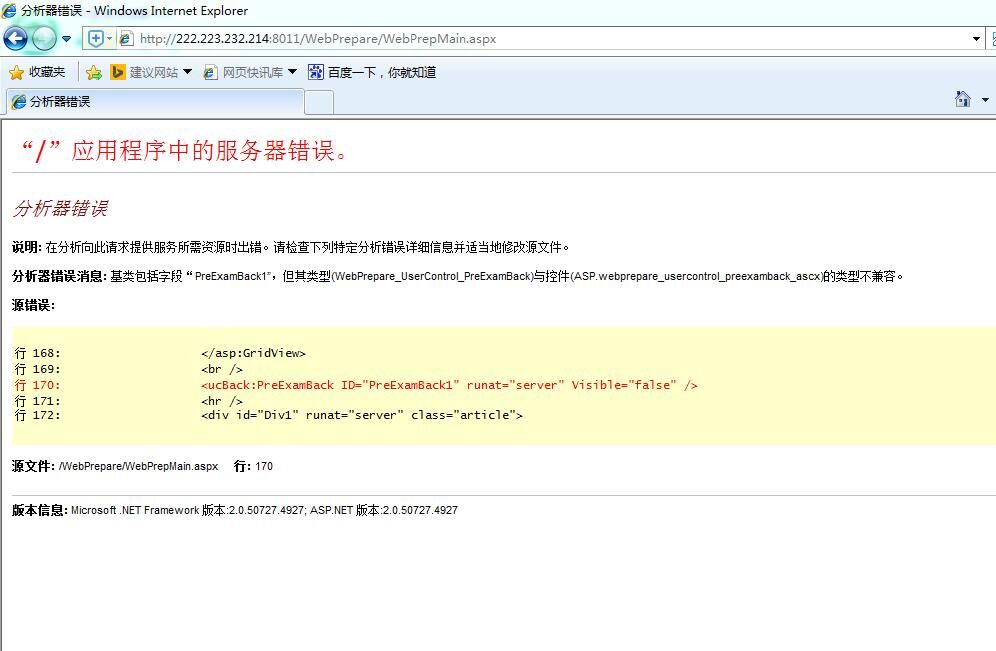Click the Baidu paw icon on favorites bar
This screenshot has width=996, height=651.
(316, 72)
